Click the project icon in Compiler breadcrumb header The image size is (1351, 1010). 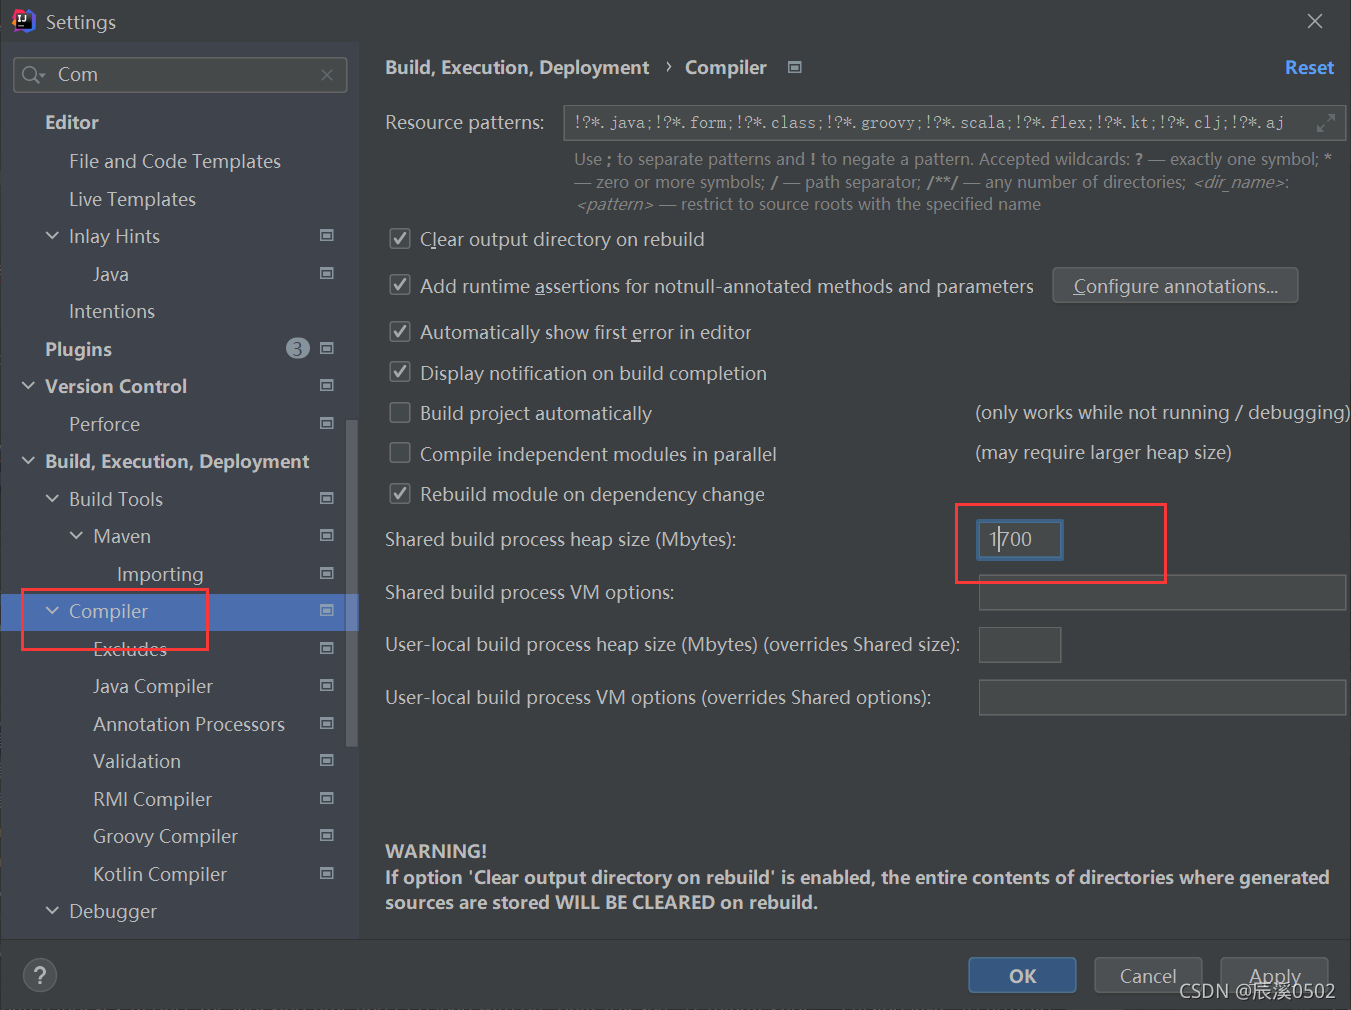[795, 67]
